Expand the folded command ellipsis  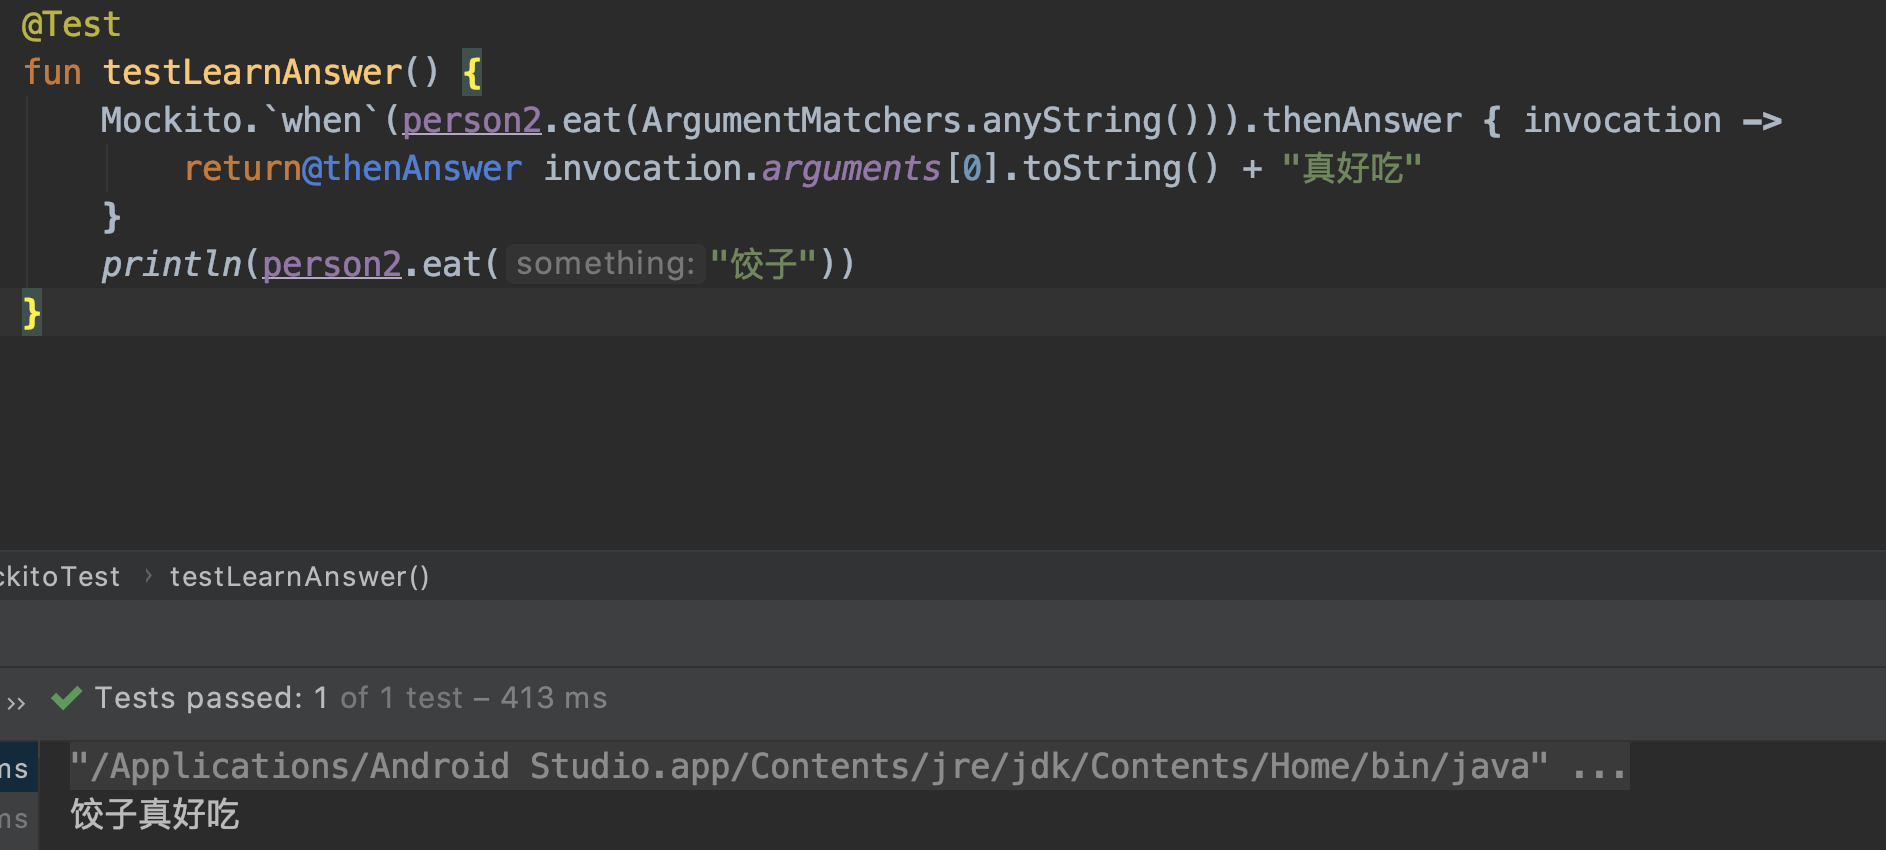point(1598,768)
